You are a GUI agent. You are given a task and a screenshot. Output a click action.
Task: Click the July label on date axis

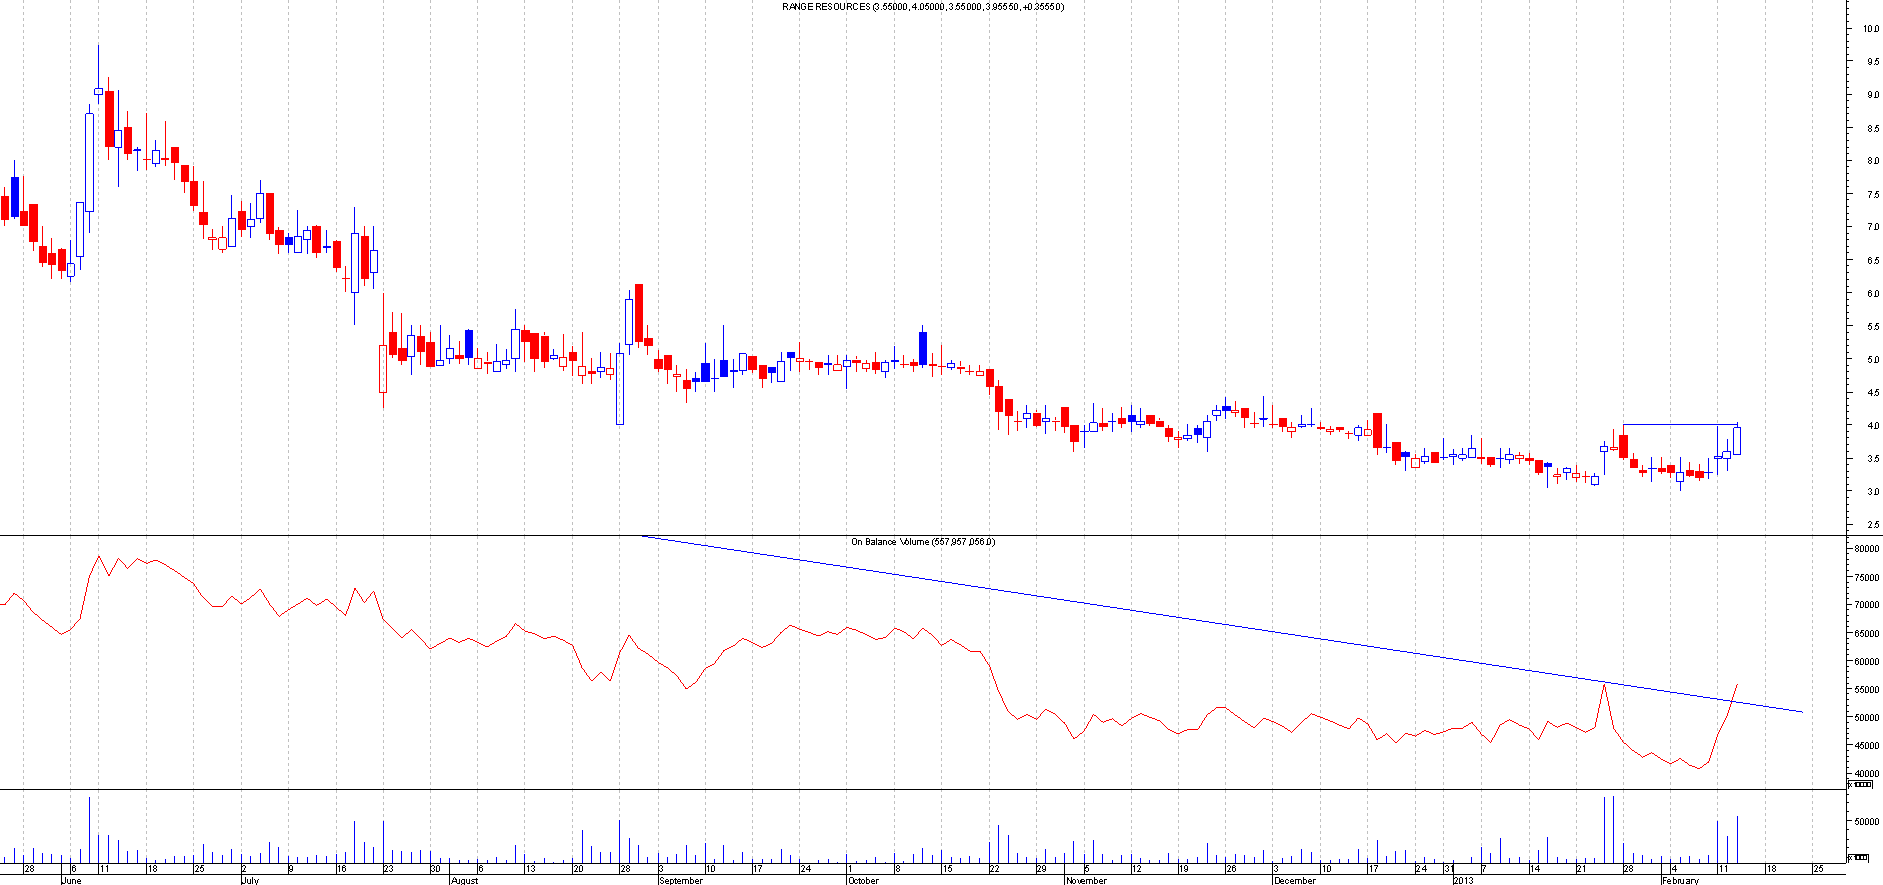[x=250, y=881]
